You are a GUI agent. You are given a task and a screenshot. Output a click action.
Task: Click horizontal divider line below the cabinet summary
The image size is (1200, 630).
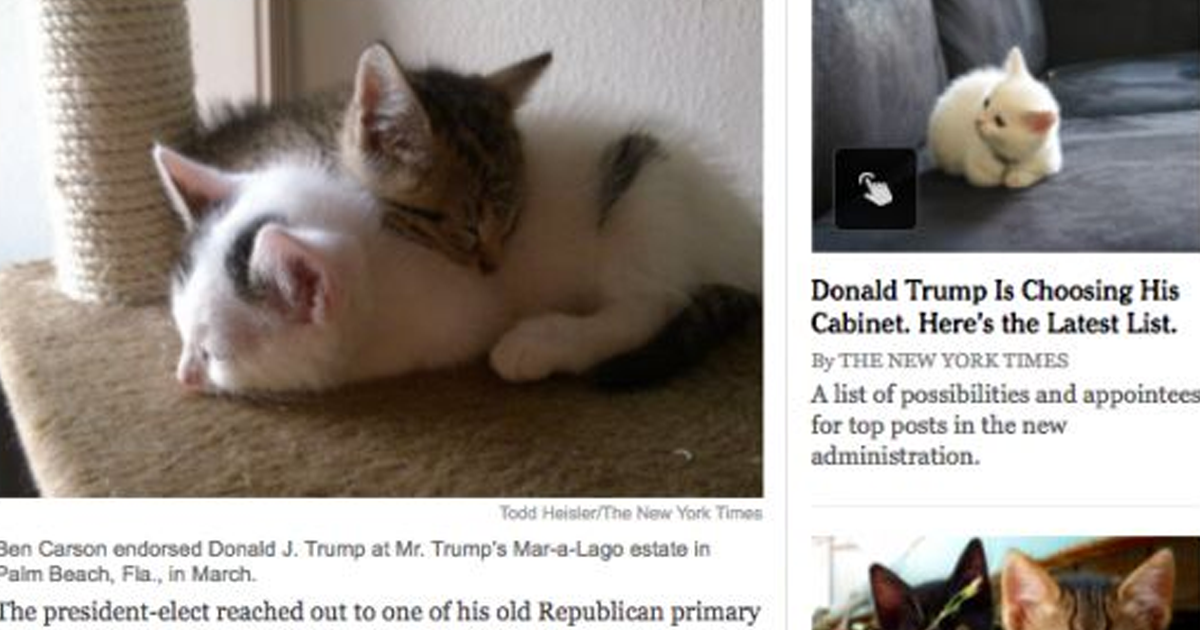coord(1006,506)
